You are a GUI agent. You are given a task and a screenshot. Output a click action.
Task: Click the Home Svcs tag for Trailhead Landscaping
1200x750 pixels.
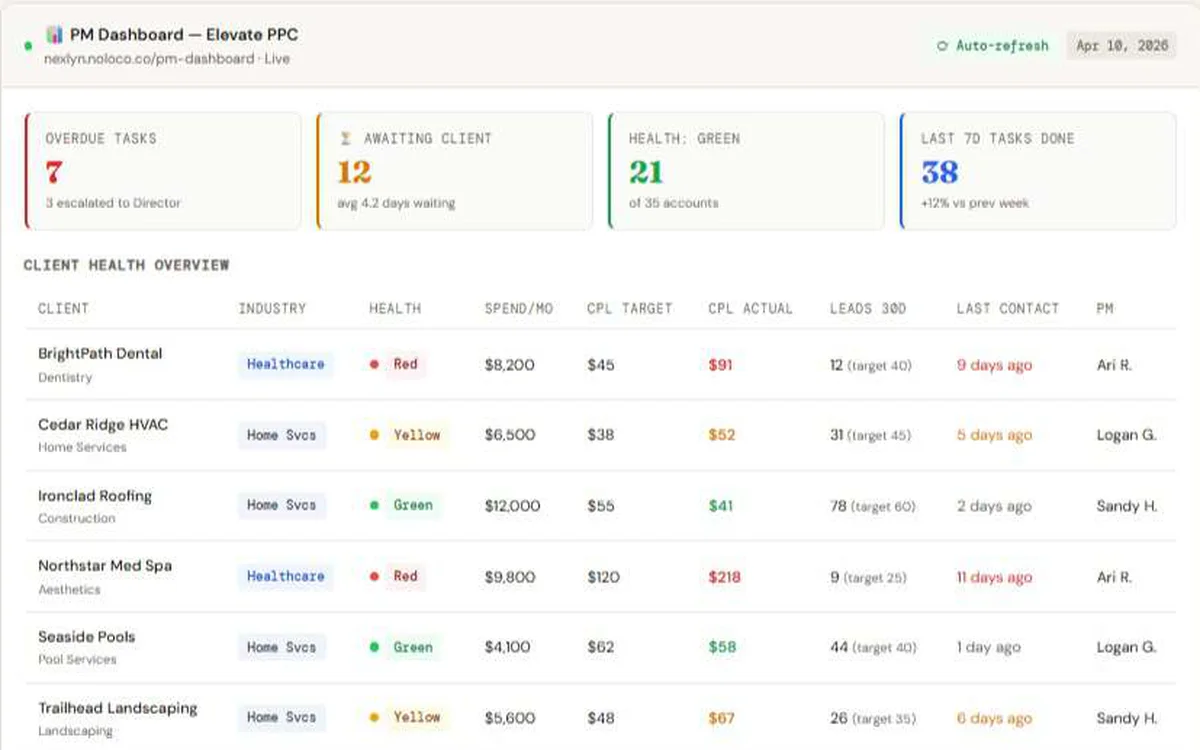click(282, 718)
